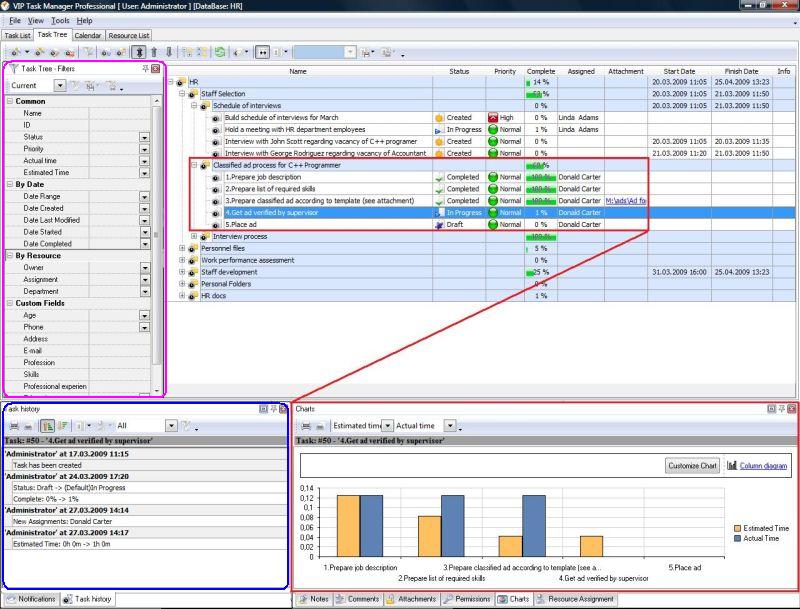The height and width of the screenshot is (609, 800).
Task: Open the Column diagram link
Action: pos(762,465)
